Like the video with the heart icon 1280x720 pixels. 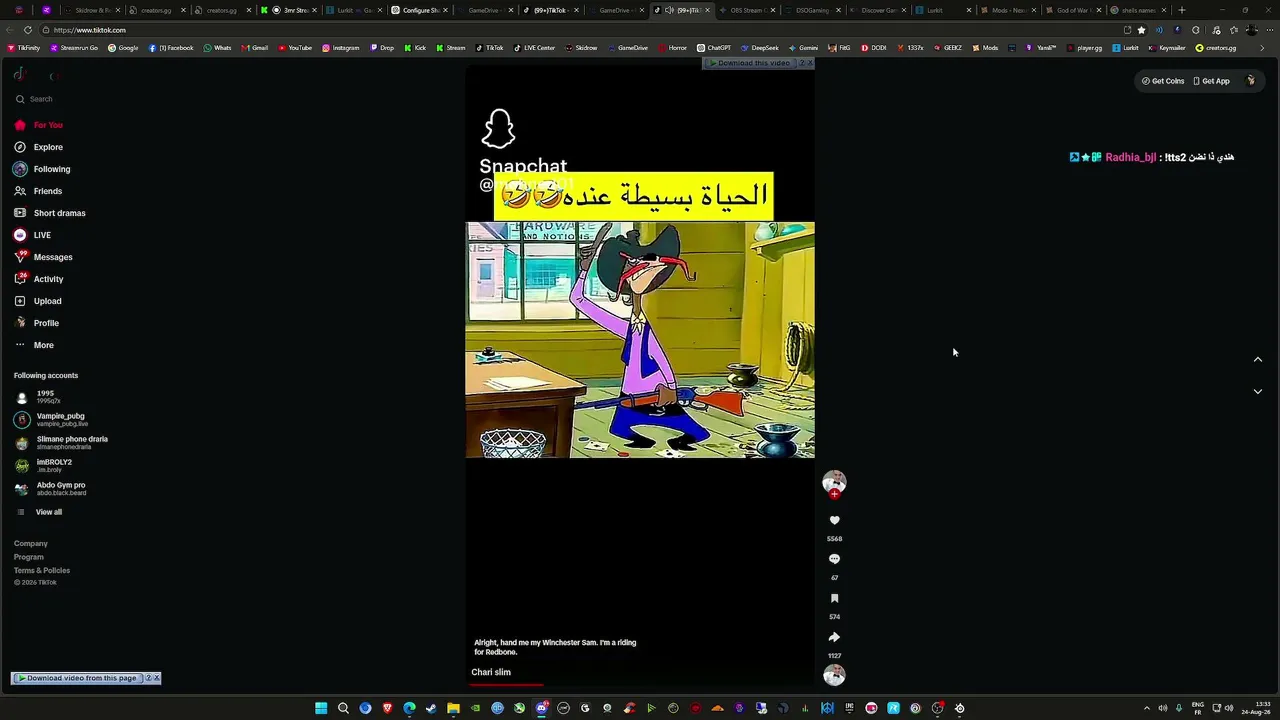[x=834, y=520]
